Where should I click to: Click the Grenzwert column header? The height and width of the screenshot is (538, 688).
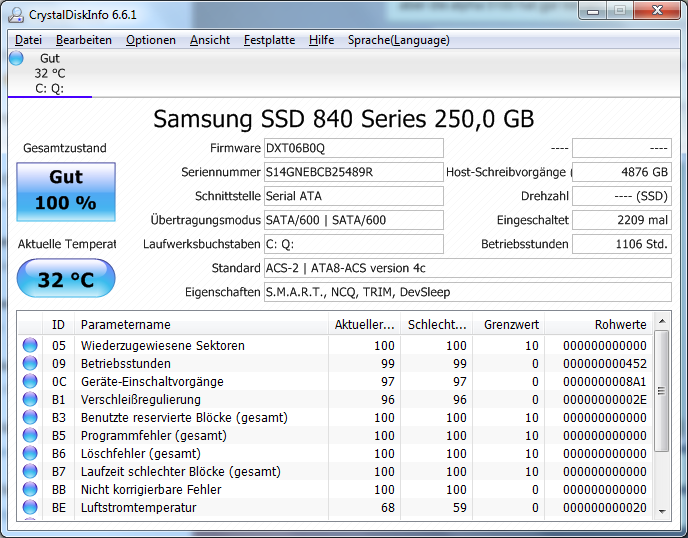tap(509, 324)
